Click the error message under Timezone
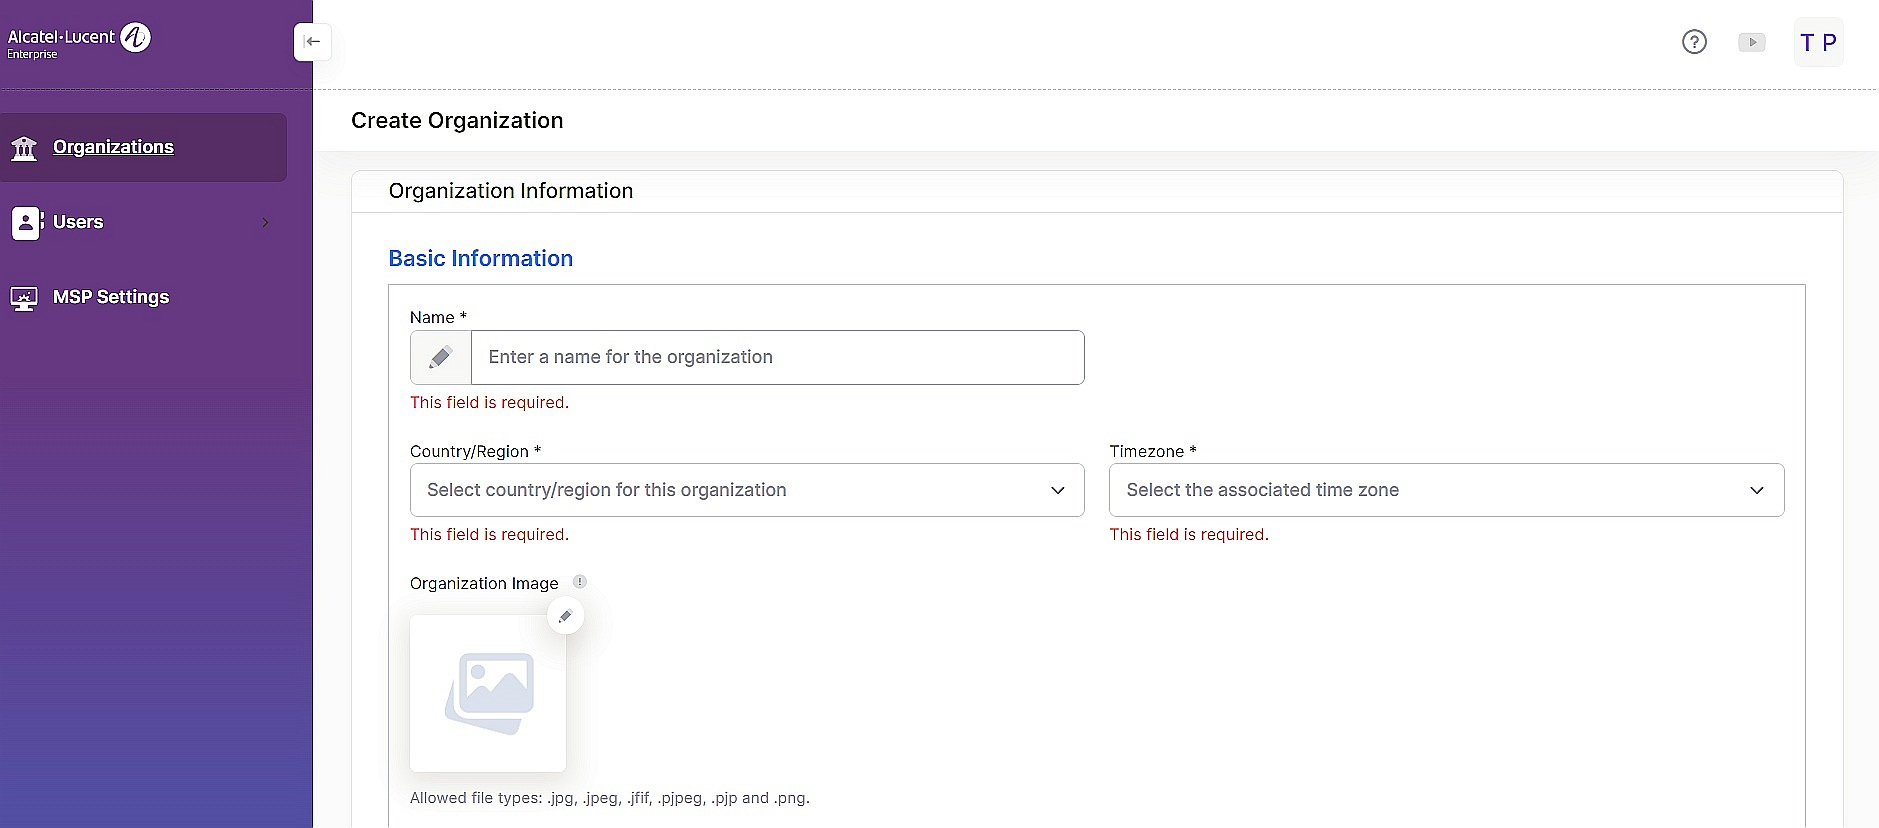The width and height of the screenshot is (1879, 828). pos(1188,534)
